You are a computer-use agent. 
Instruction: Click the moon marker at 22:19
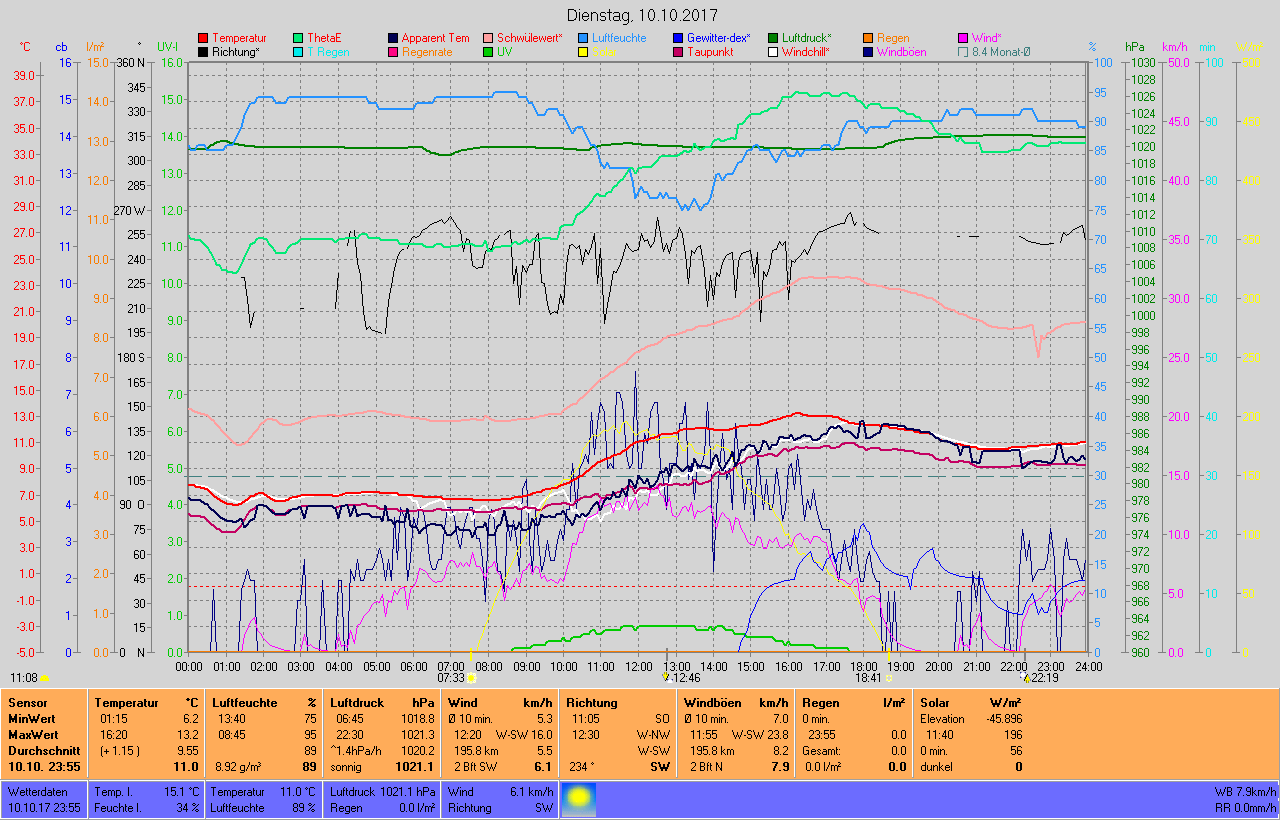pyautogui.click(x=1023, y=677)
